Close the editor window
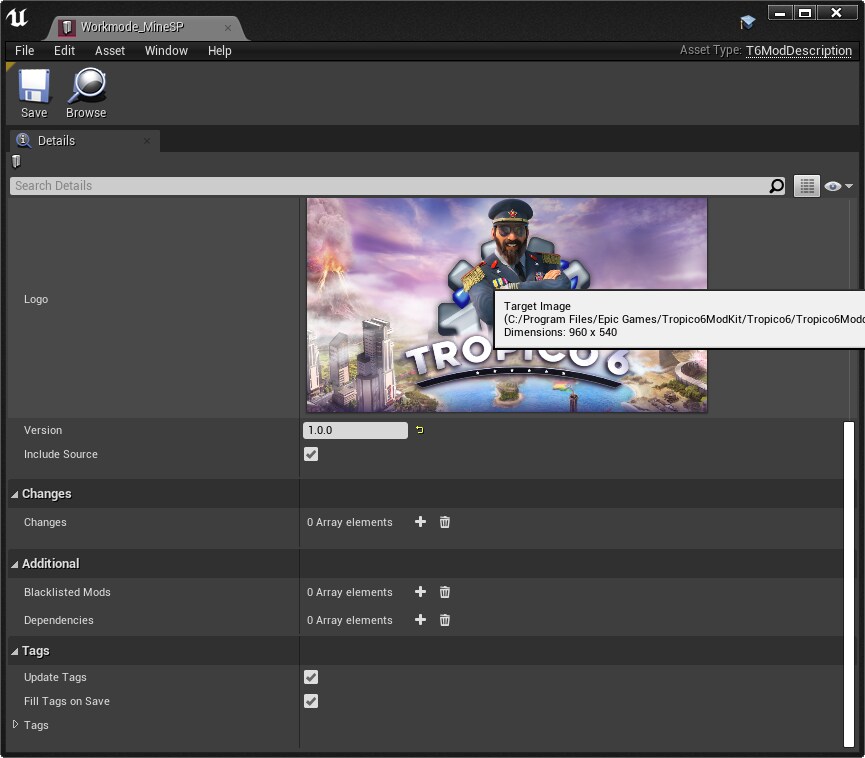This screenshot has height=758, width=865. (837, 13)
